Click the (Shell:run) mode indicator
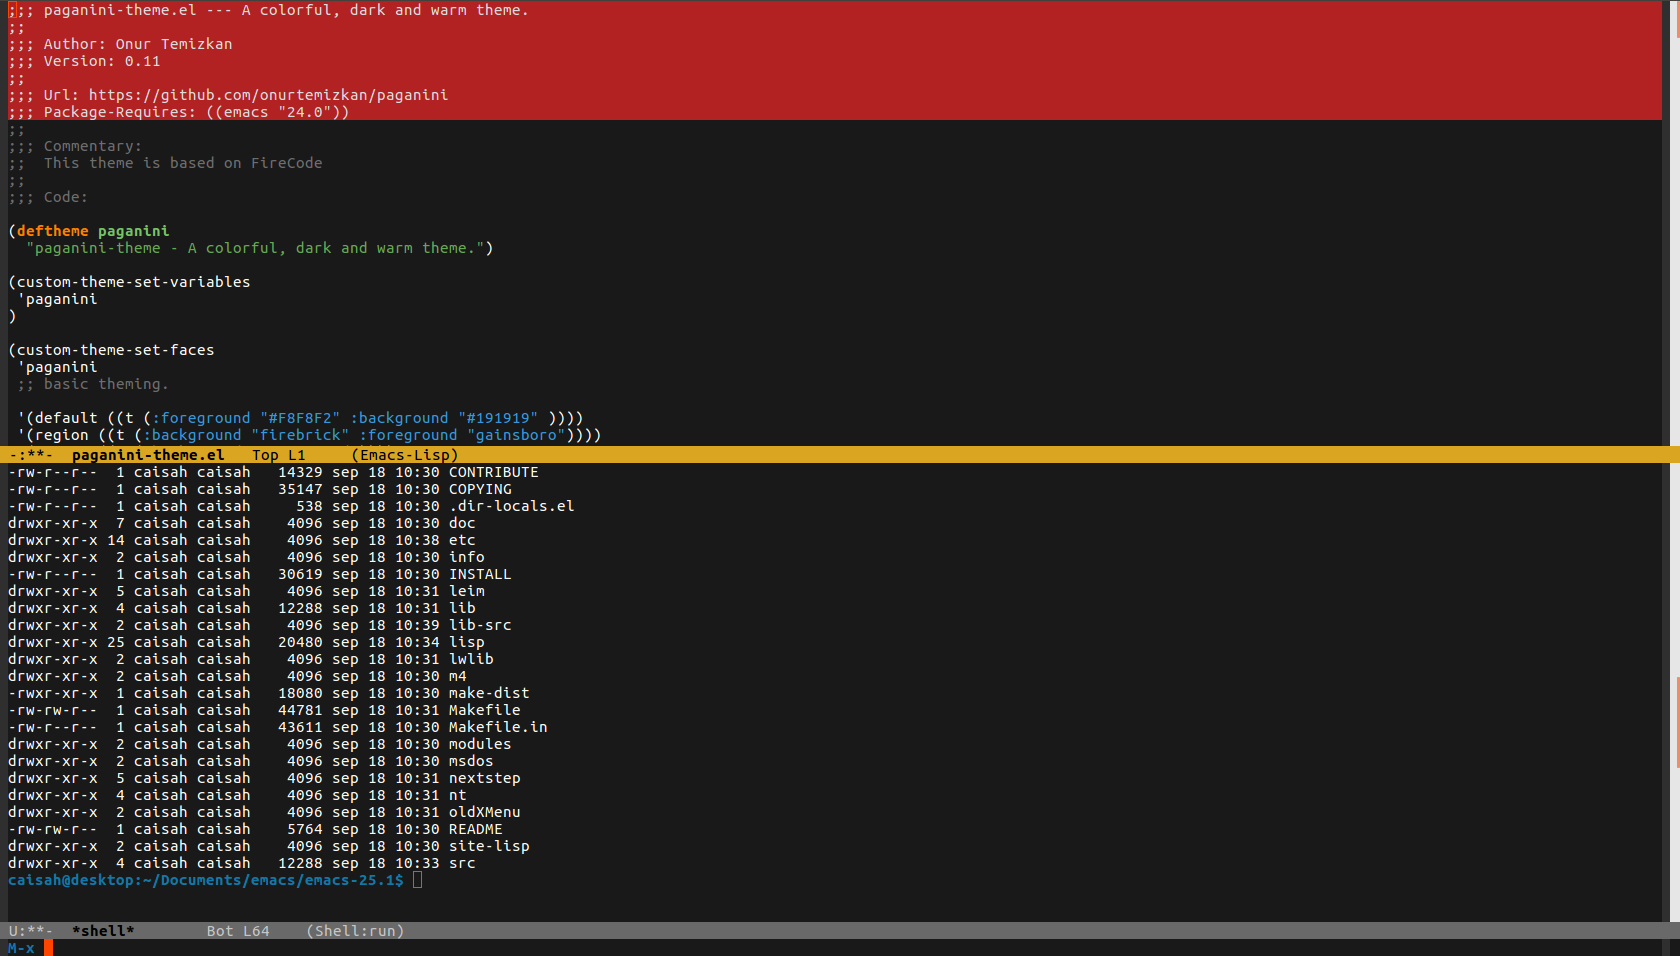This screenshot has width=1680, height=956. coord(355,931)
